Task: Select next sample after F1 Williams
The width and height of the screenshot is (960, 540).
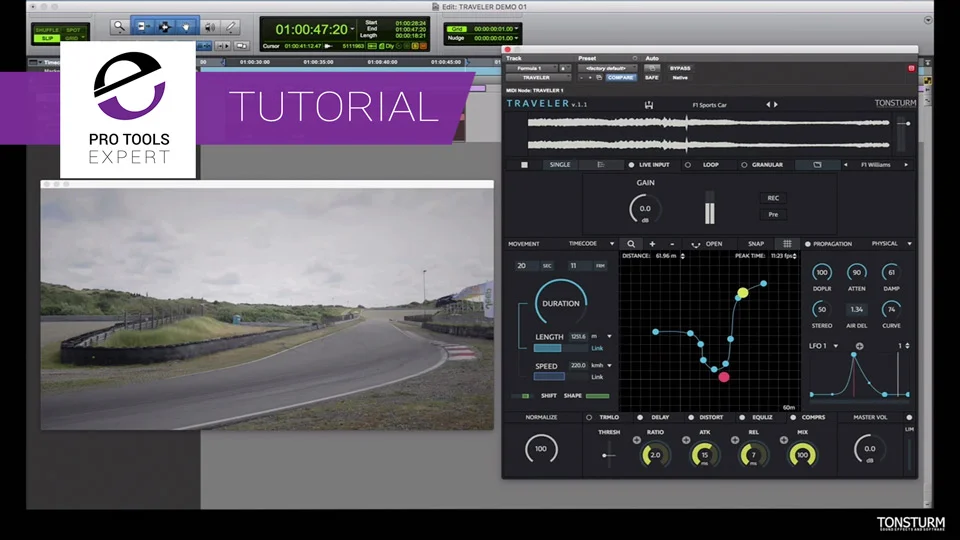Action: click(906, 165)
